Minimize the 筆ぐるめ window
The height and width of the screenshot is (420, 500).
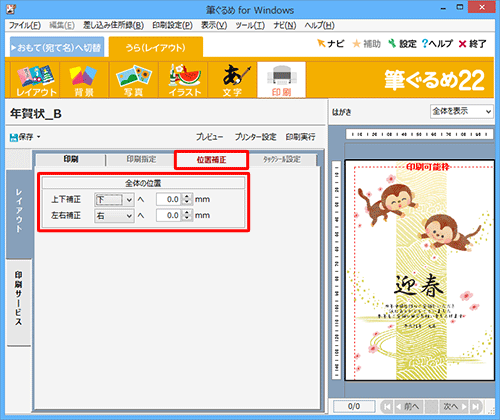pos(443,9)
